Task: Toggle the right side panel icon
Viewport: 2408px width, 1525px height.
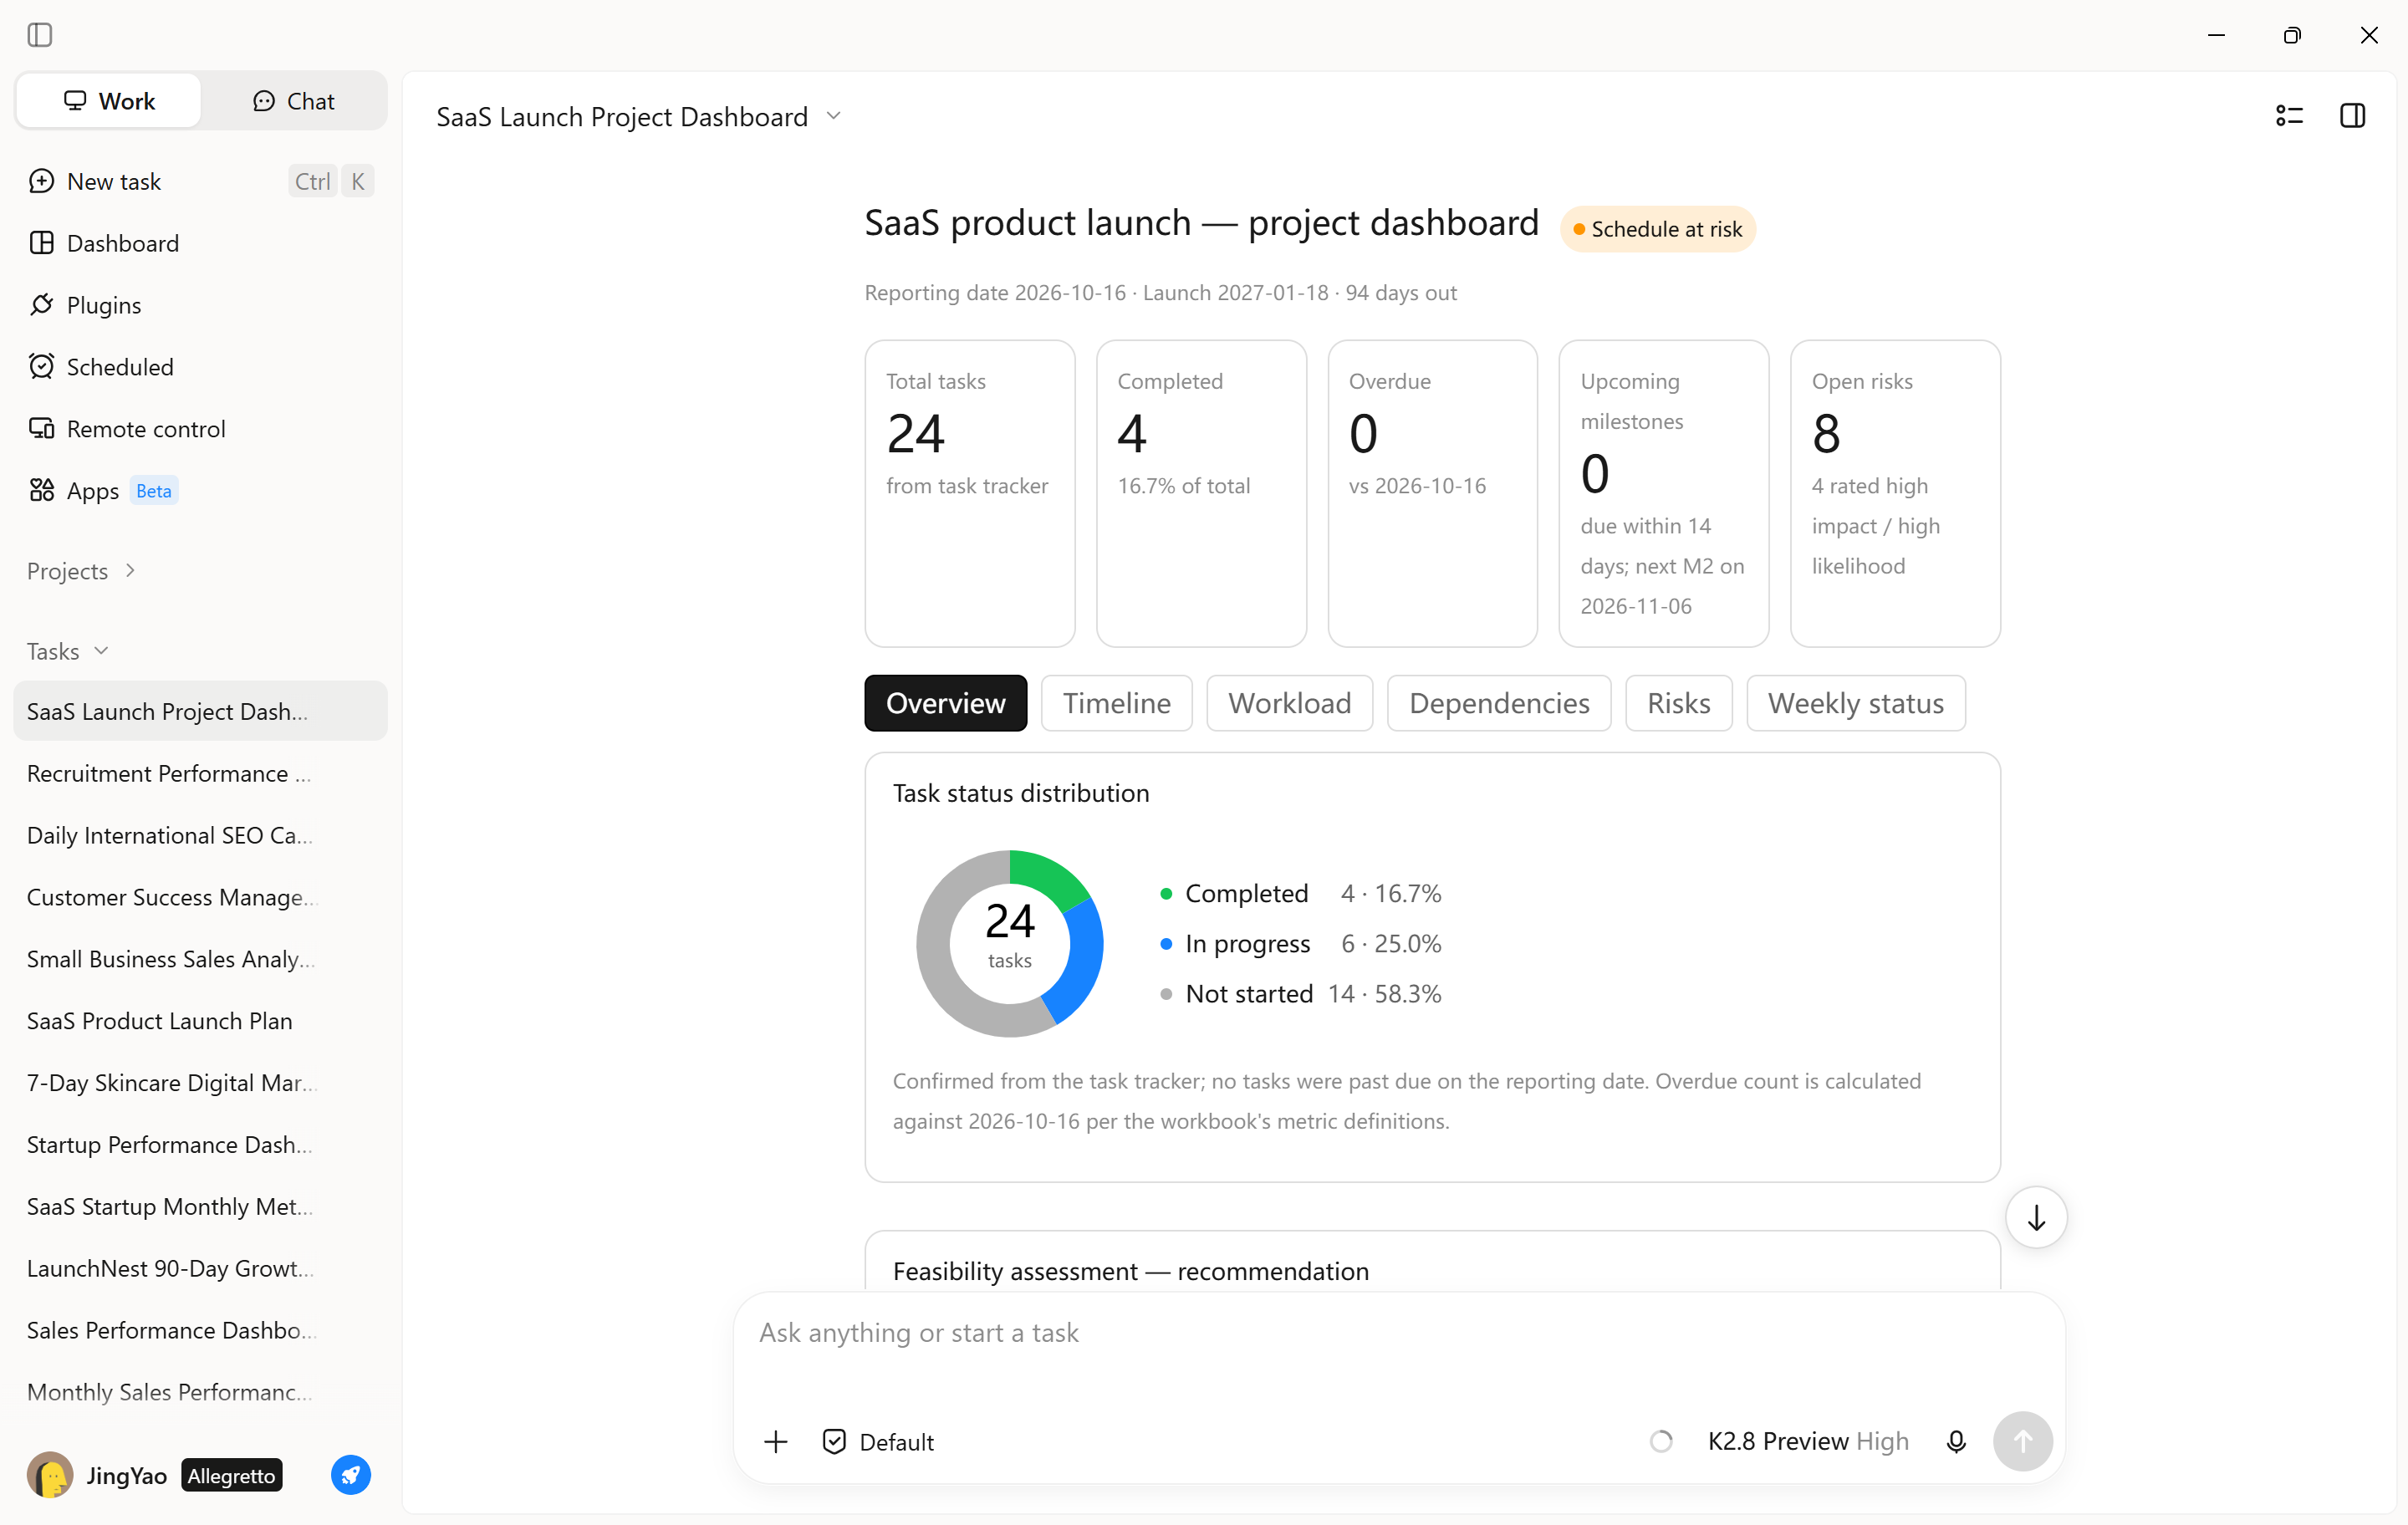Action: [2352, 116]
